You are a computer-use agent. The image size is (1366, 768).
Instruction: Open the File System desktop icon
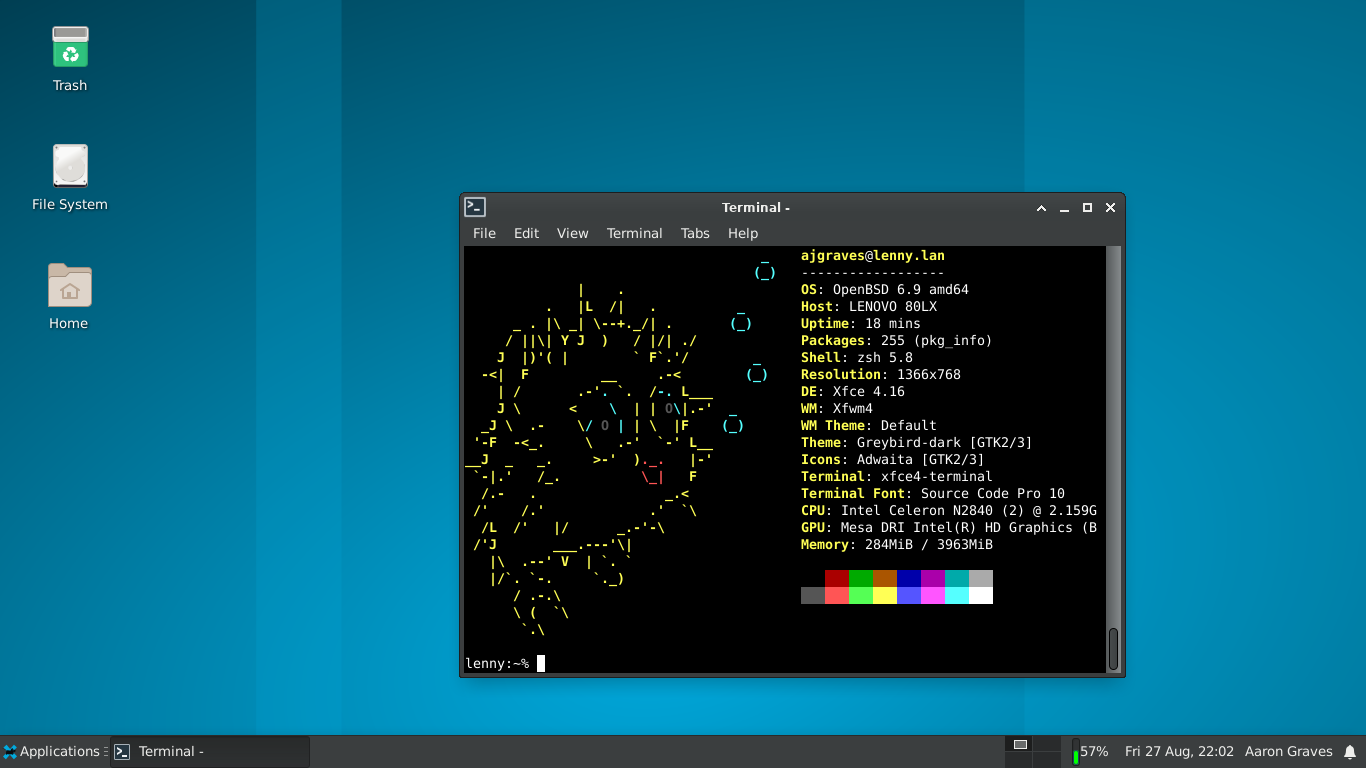(x=70, y=166)
